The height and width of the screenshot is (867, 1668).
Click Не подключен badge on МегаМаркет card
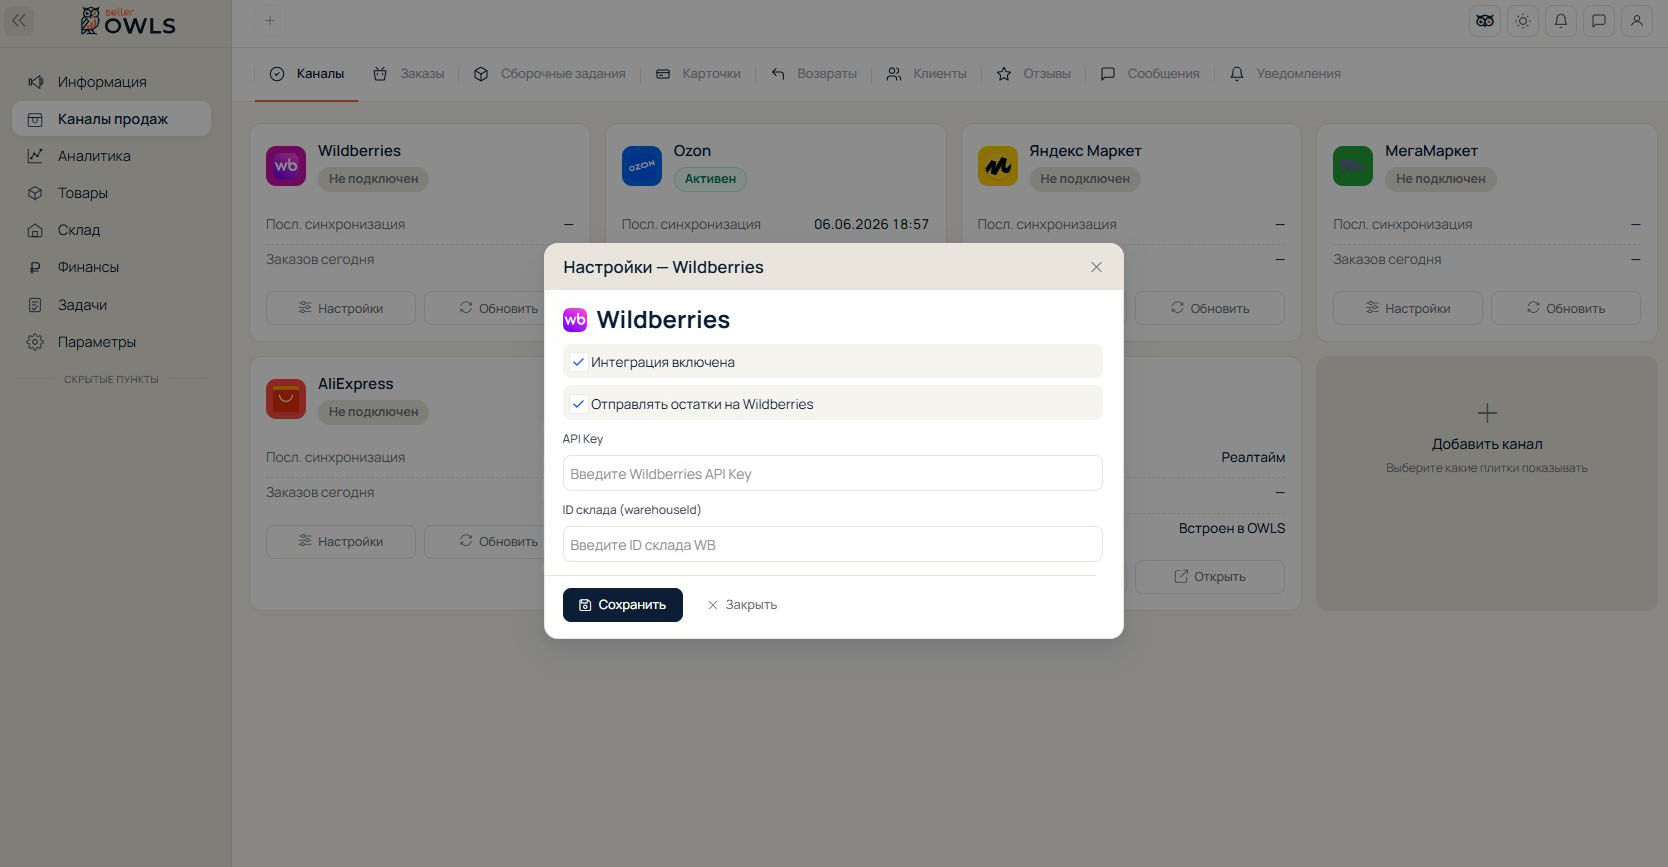(1440, 179)
